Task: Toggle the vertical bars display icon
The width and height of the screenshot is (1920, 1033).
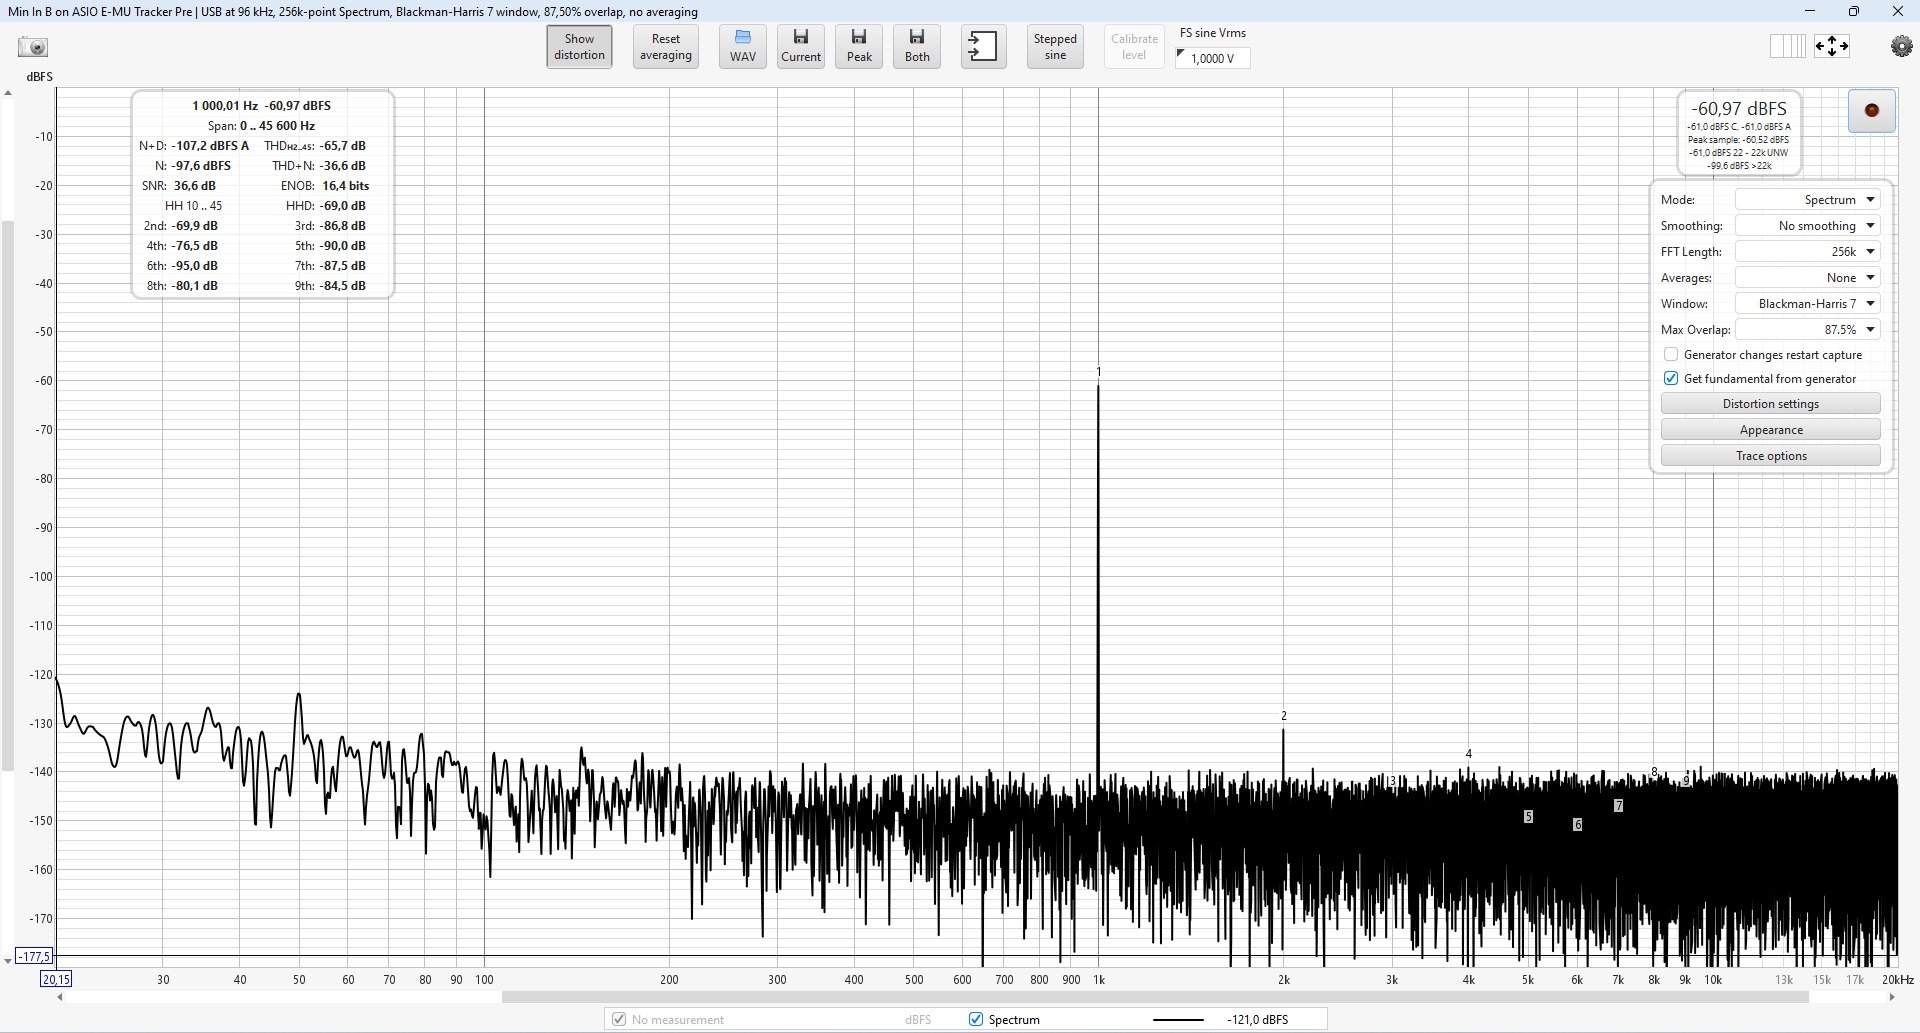Action: coord(1787,46)
